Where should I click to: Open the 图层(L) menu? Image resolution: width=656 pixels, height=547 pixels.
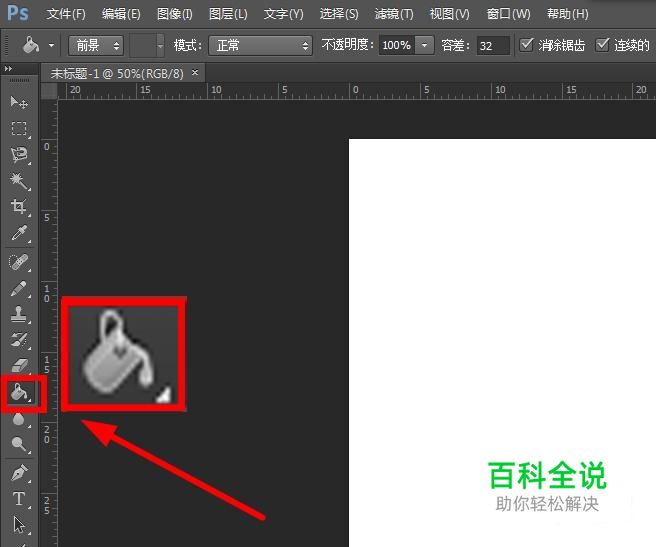point(228,14)
